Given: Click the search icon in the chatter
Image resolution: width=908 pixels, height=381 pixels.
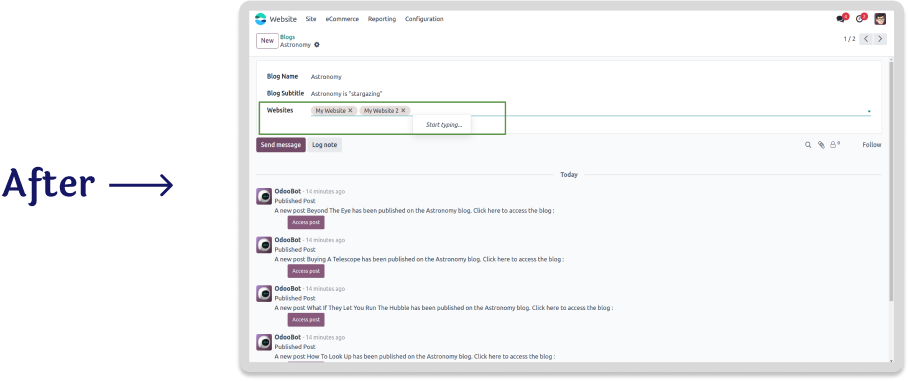Looking at the screenshot, I should pos(808,145).
